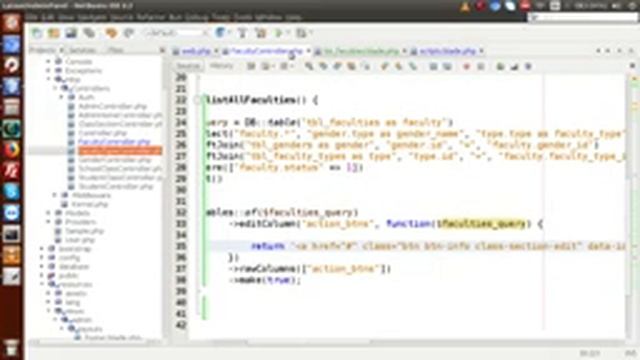This screenshot has height=360, width=640.
Task: Toggle Rectangular Selection in editor toolbar
Action: 366,66
